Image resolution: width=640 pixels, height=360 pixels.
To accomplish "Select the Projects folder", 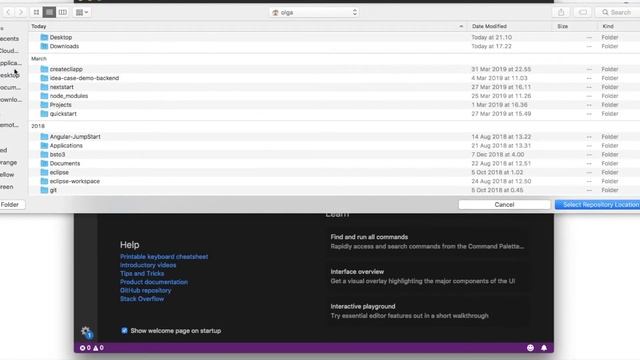I will (335, 105).
